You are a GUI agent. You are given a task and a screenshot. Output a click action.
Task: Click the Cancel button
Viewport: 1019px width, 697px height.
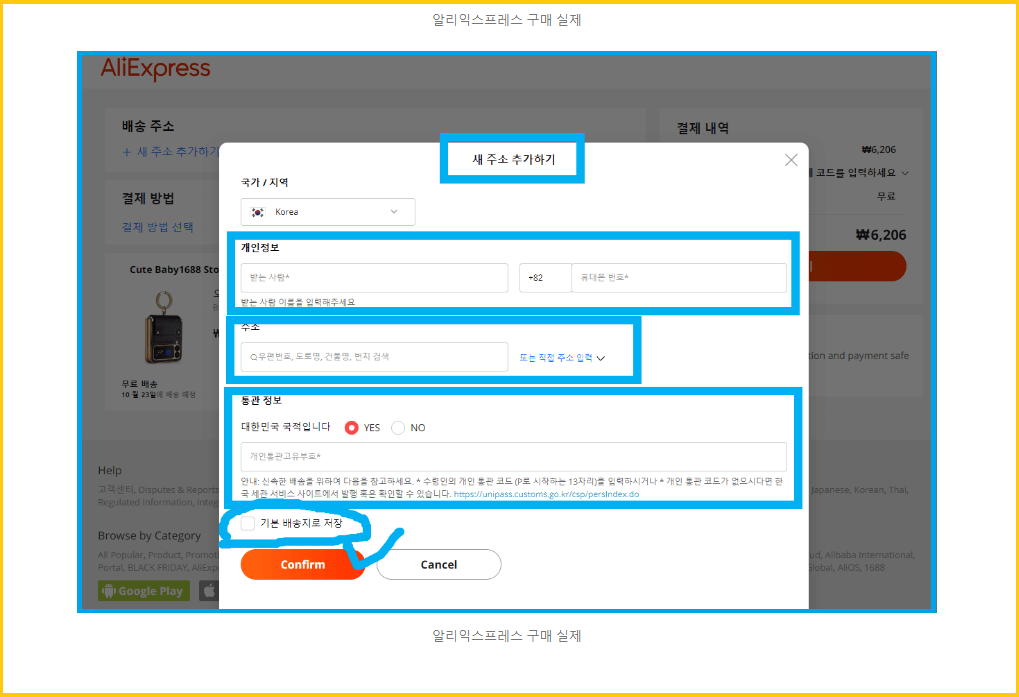pos(438,564)
